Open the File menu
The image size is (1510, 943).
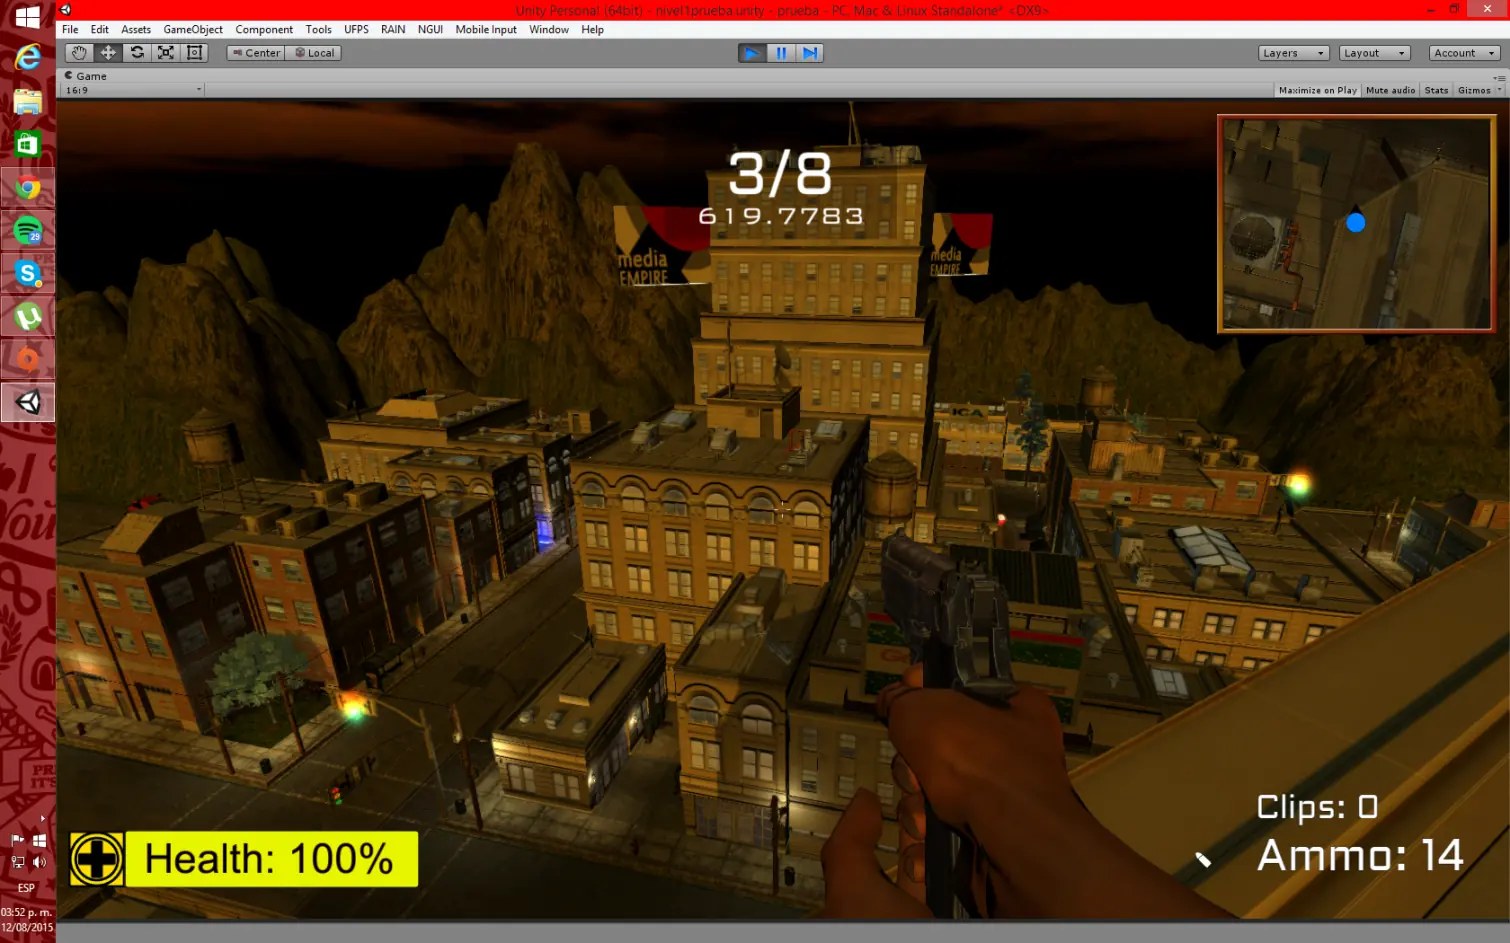[x=70, y=29]
